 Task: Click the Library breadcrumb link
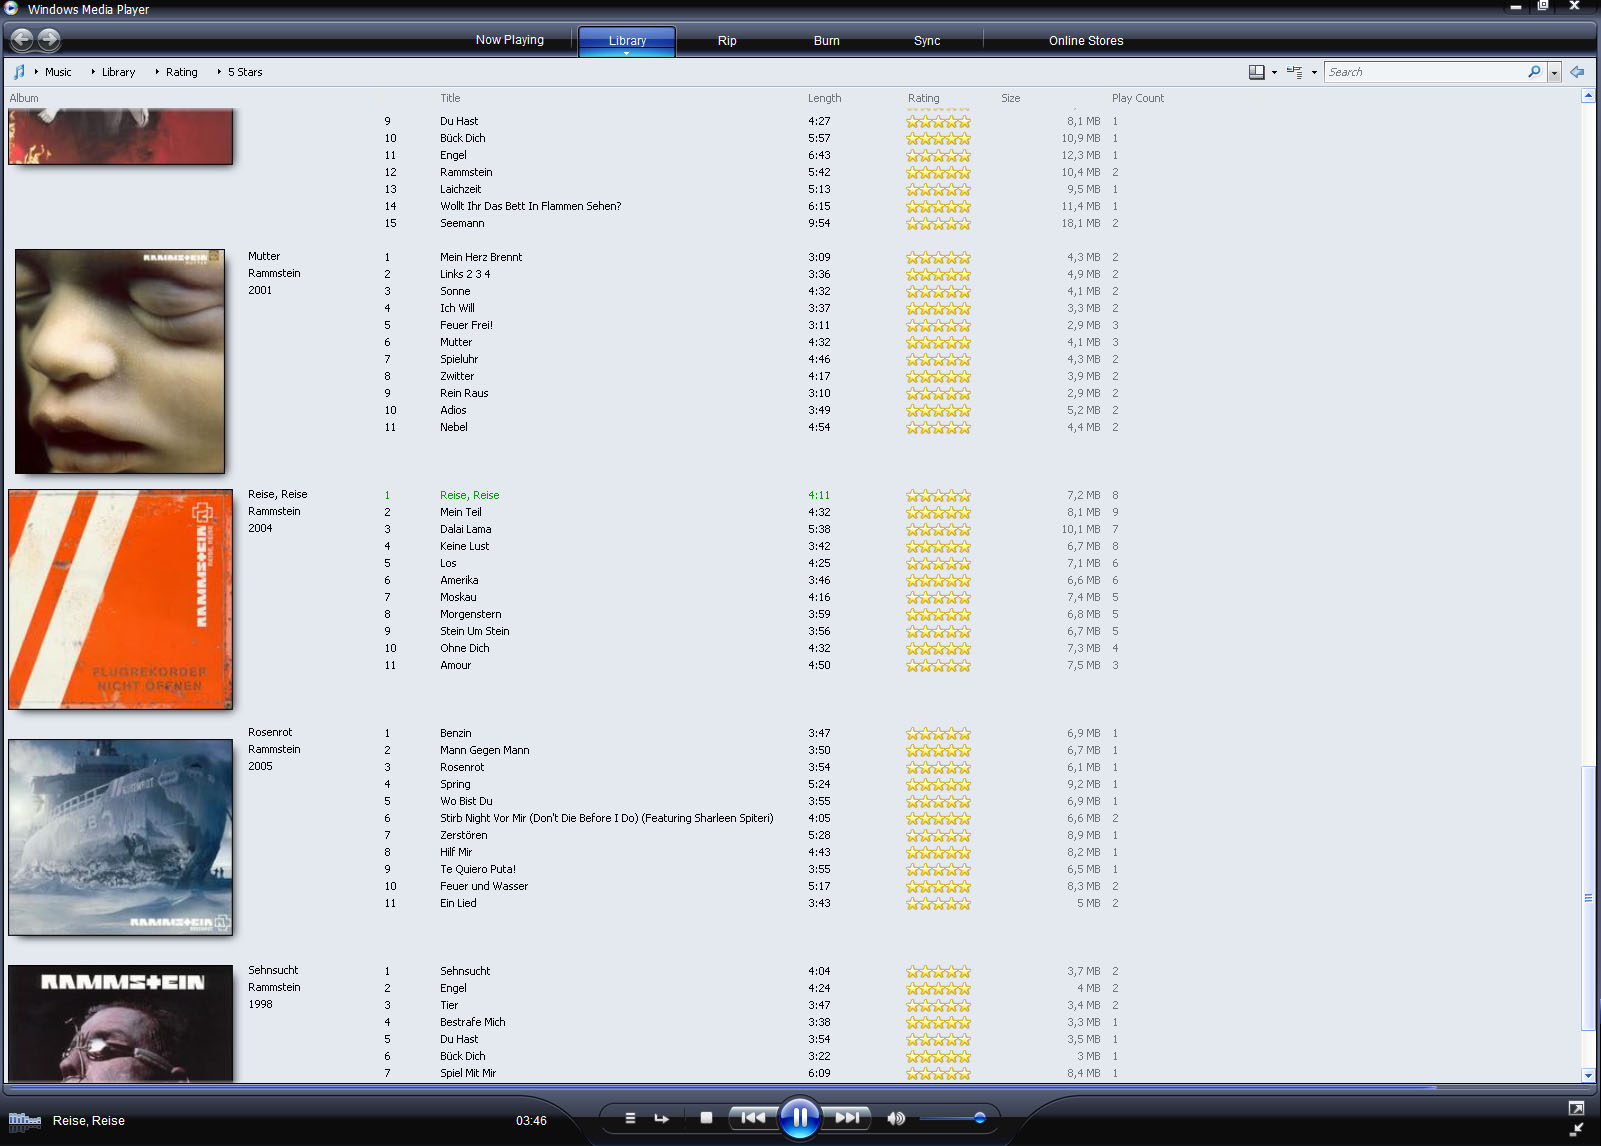118,72
